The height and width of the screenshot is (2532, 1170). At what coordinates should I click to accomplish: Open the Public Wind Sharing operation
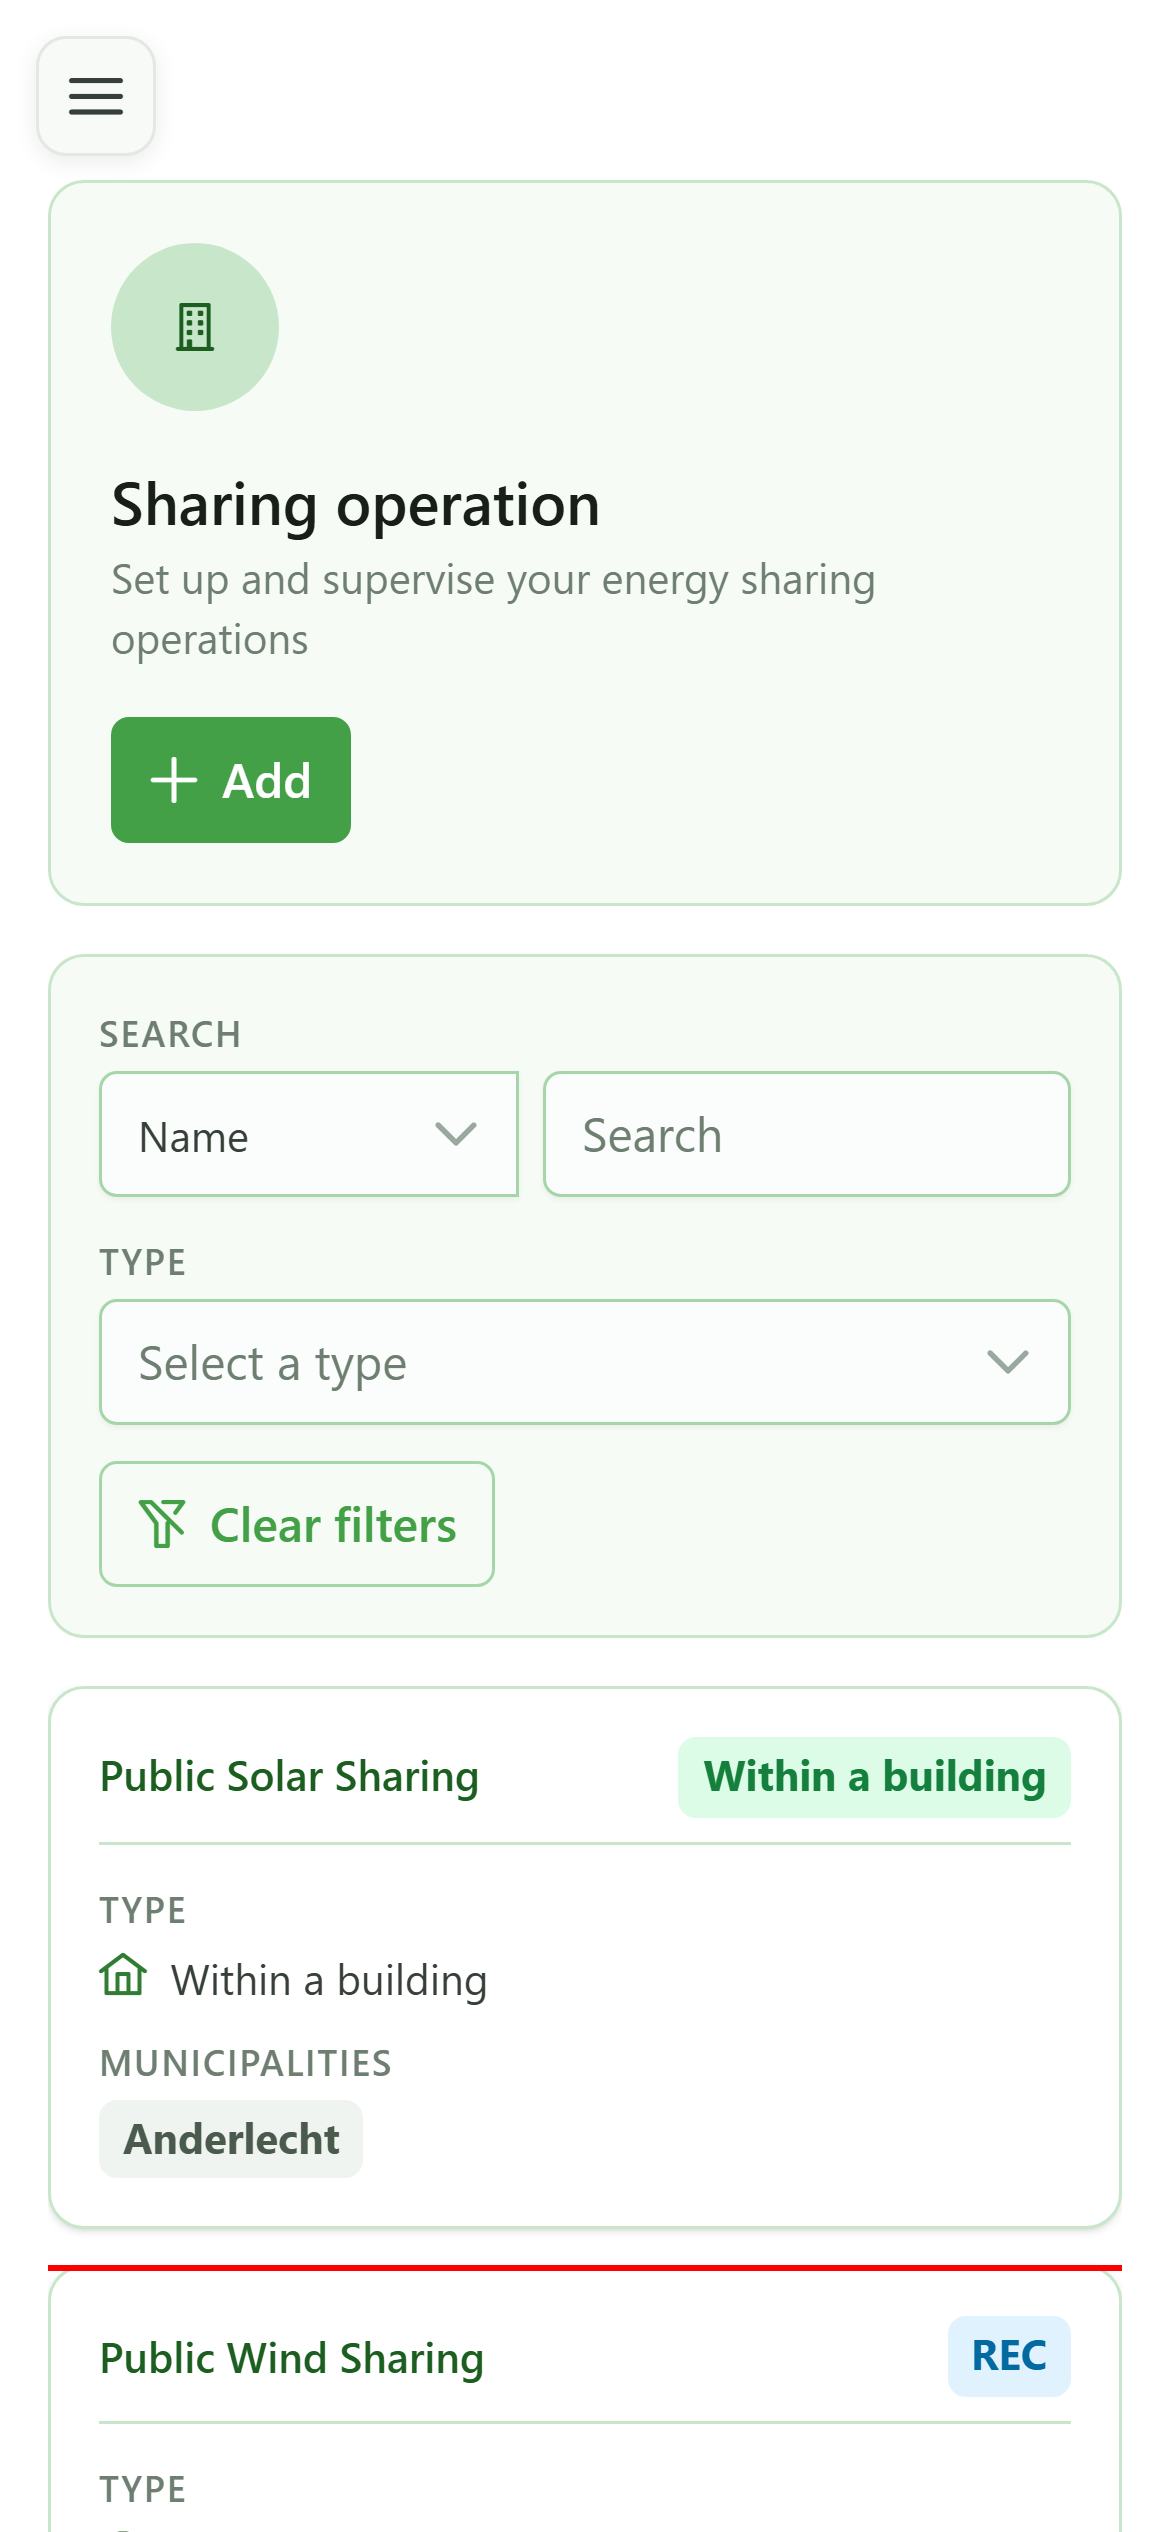(292, 2358)
